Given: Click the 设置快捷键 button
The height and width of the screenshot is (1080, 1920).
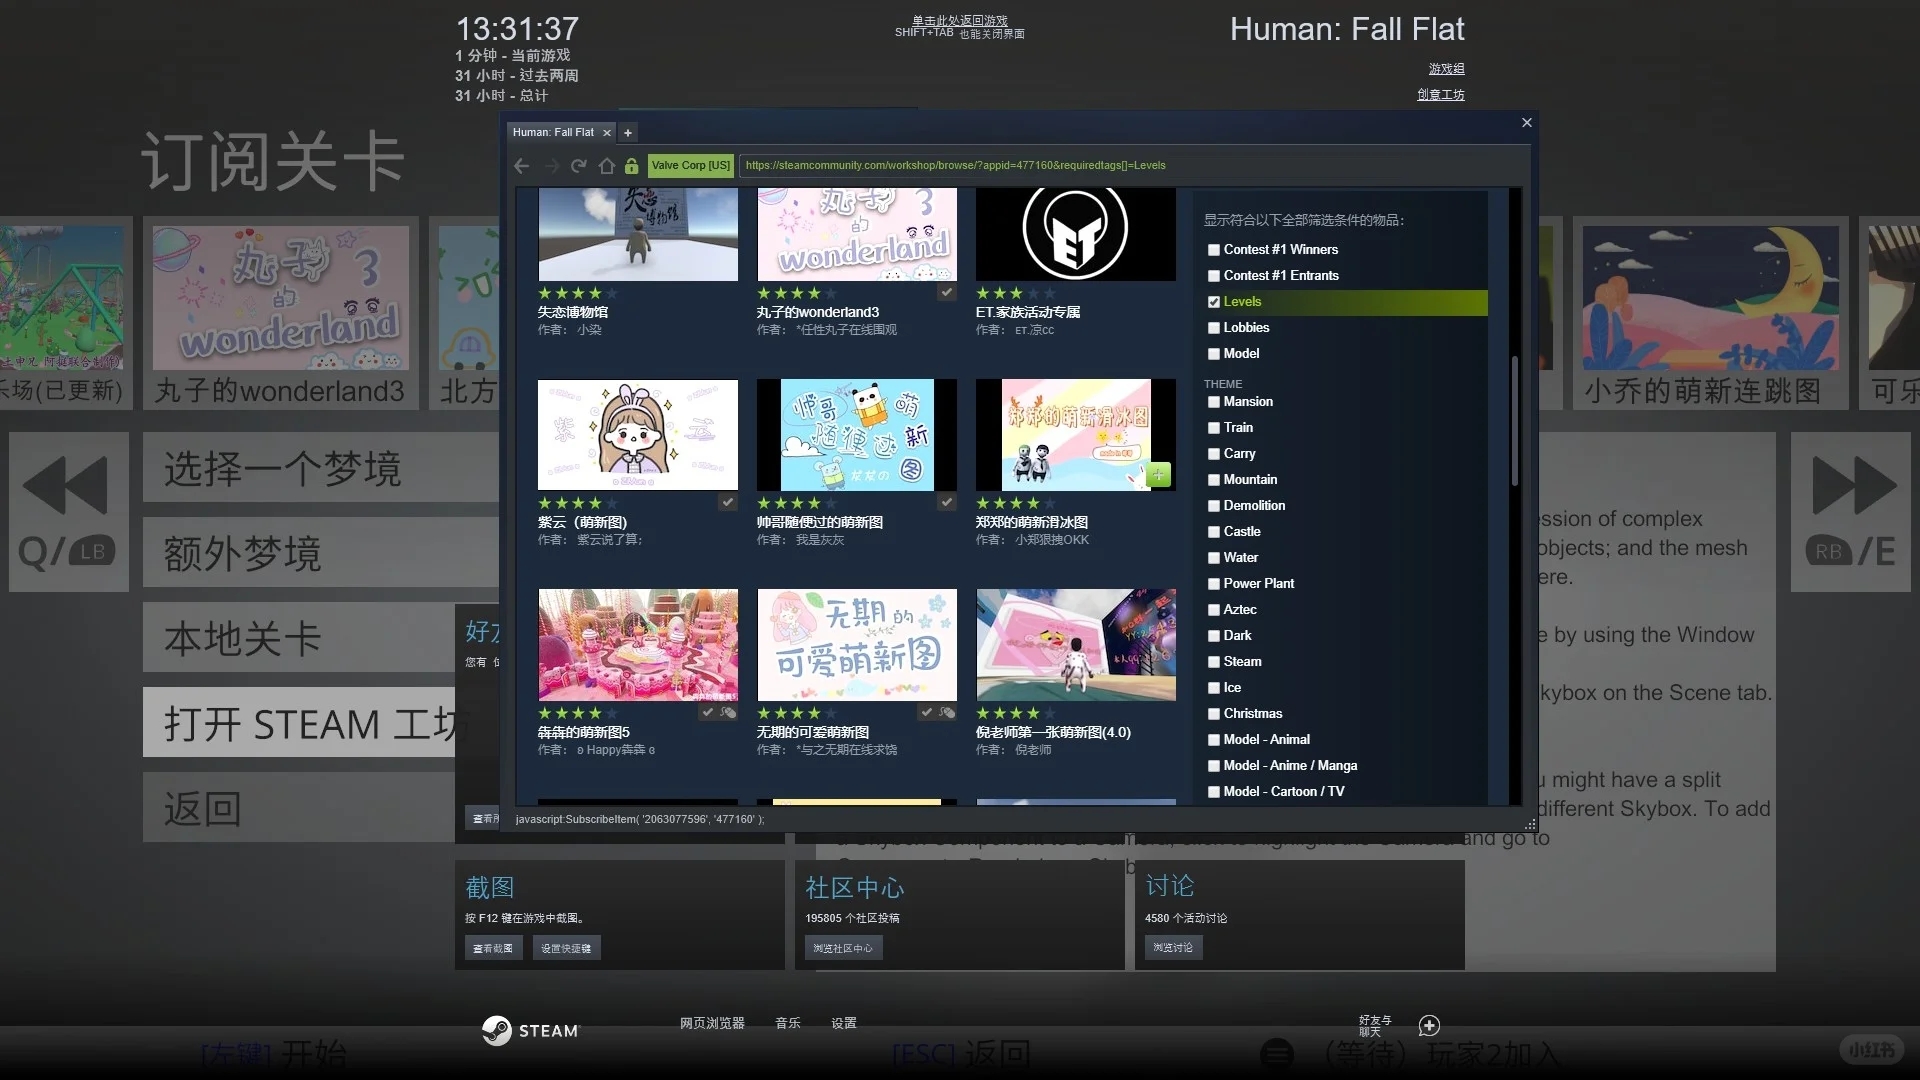Looking at the screenshot, I should coord(566,948).
